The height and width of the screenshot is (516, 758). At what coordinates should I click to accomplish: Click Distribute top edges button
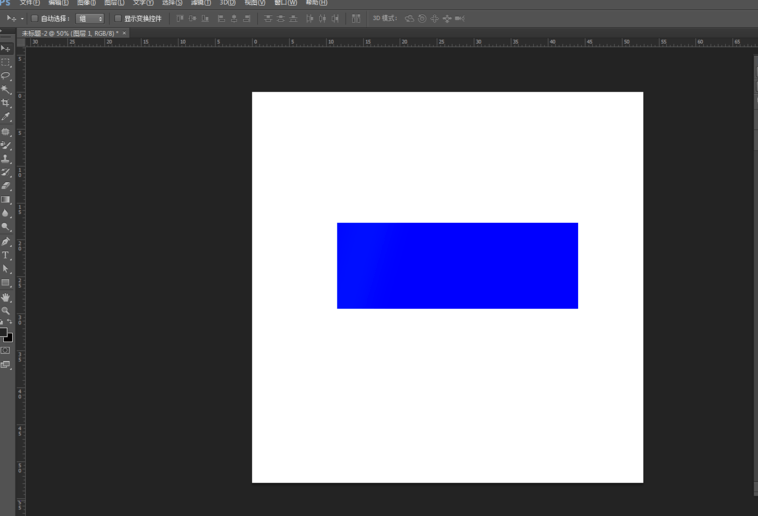(x=268, y=18)
